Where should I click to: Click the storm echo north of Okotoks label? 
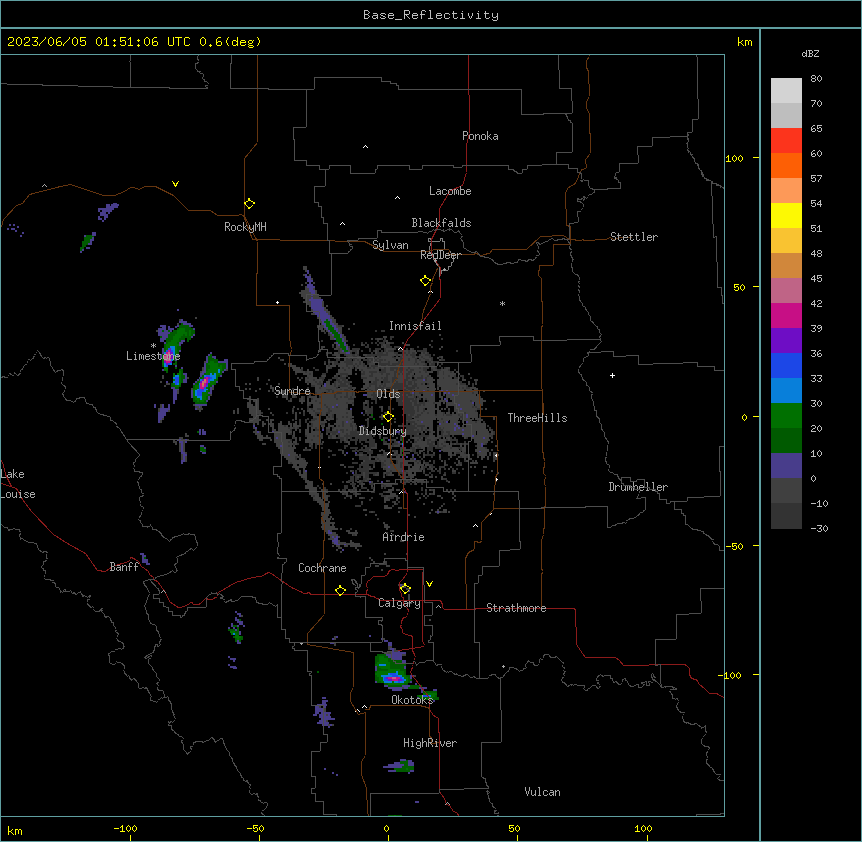pos(393,671)
